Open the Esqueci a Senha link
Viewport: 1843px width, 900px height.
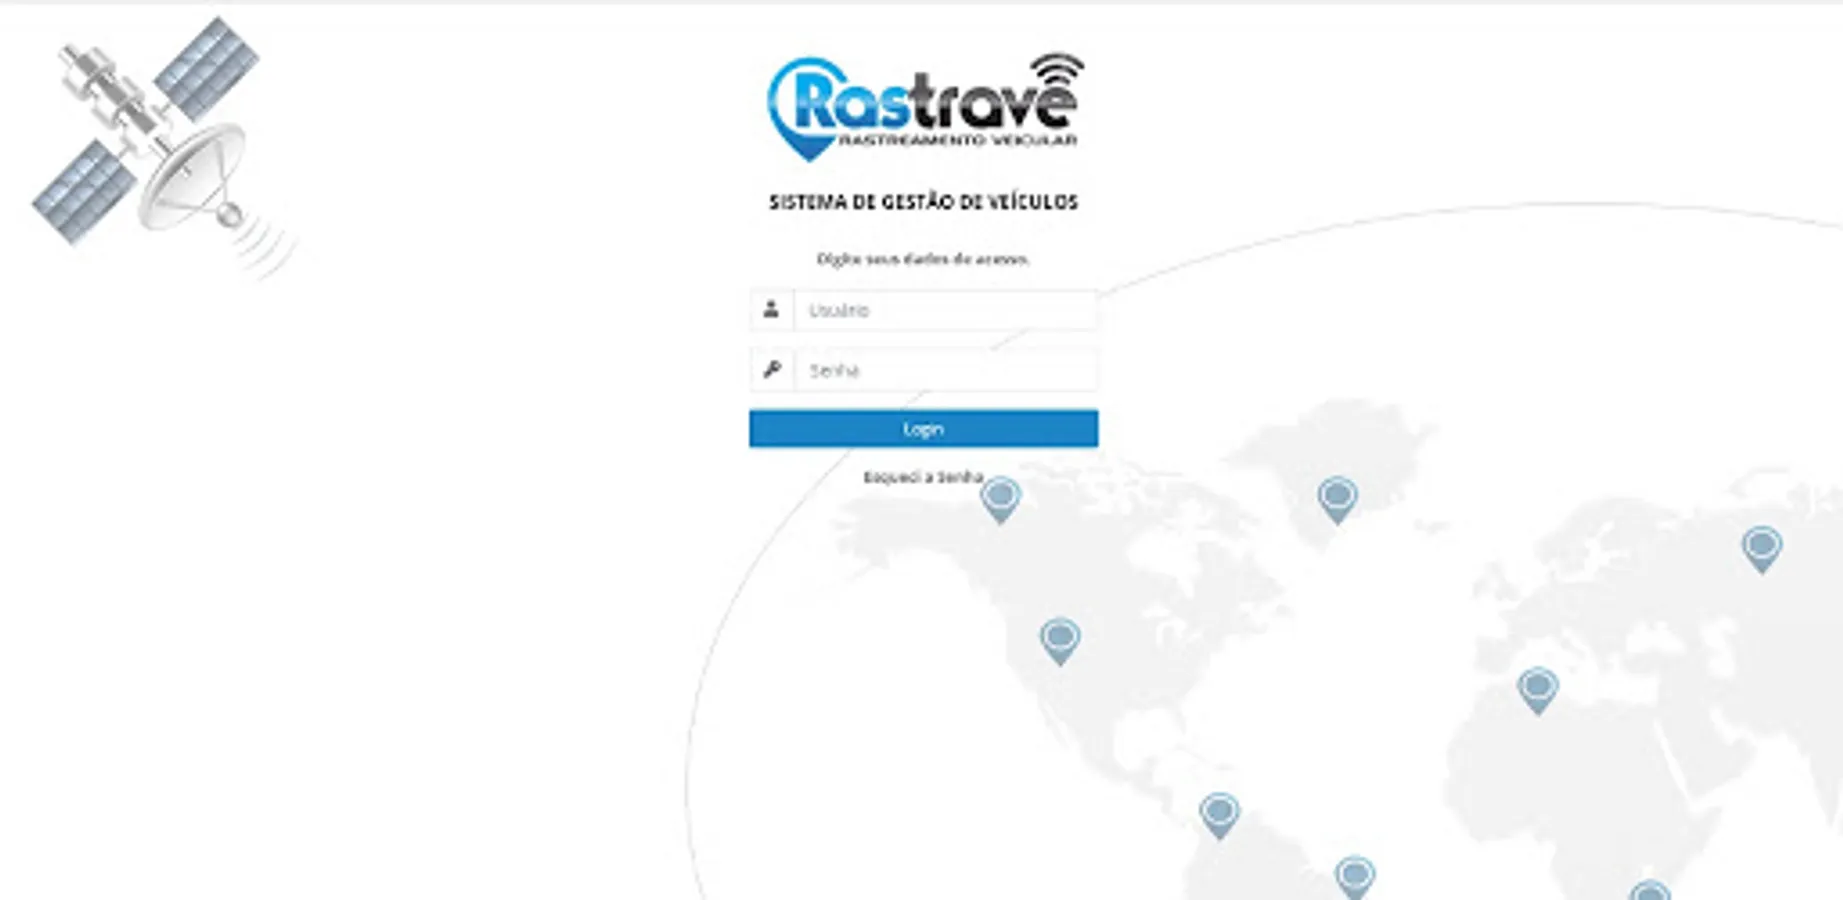(923, 478)
